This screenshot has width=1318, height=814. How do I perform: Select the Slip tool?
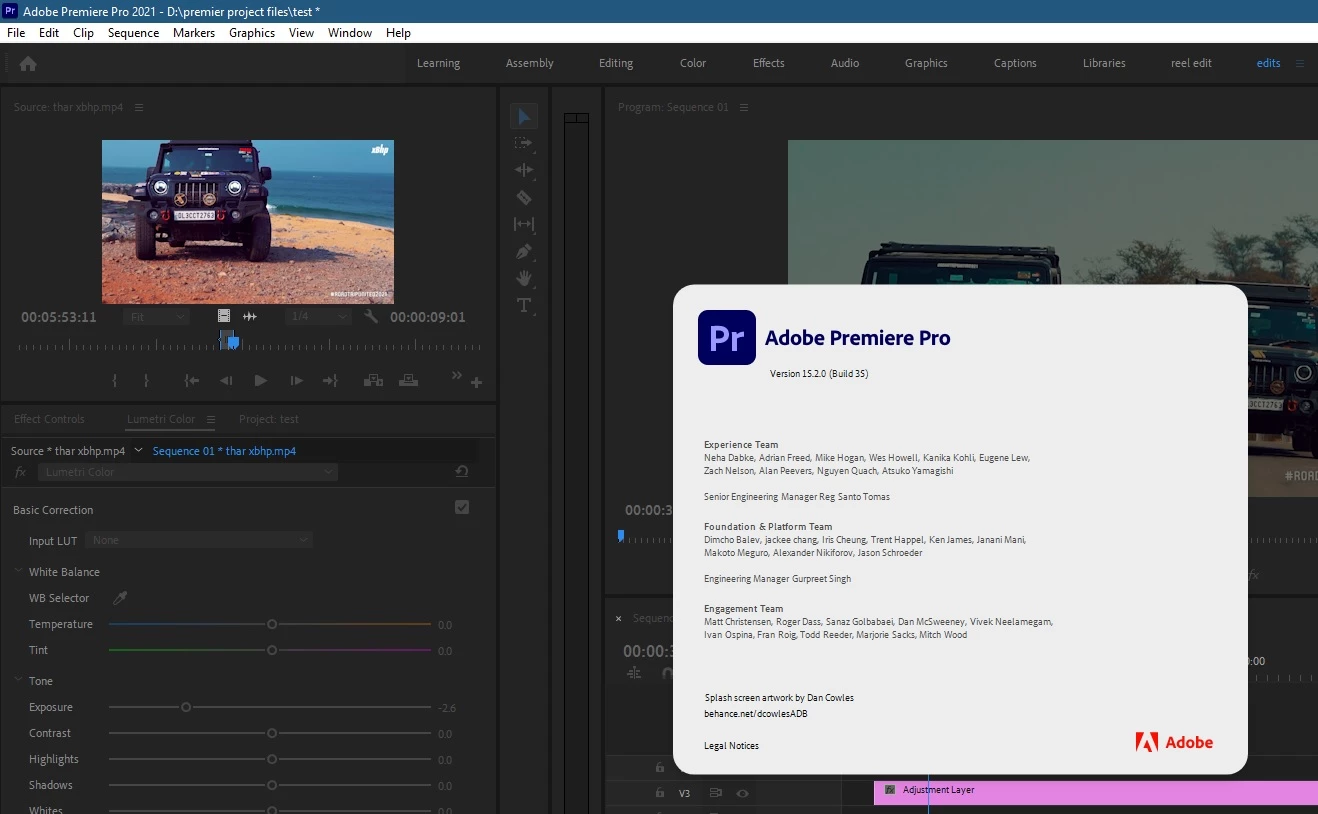[x=524, y=224]
